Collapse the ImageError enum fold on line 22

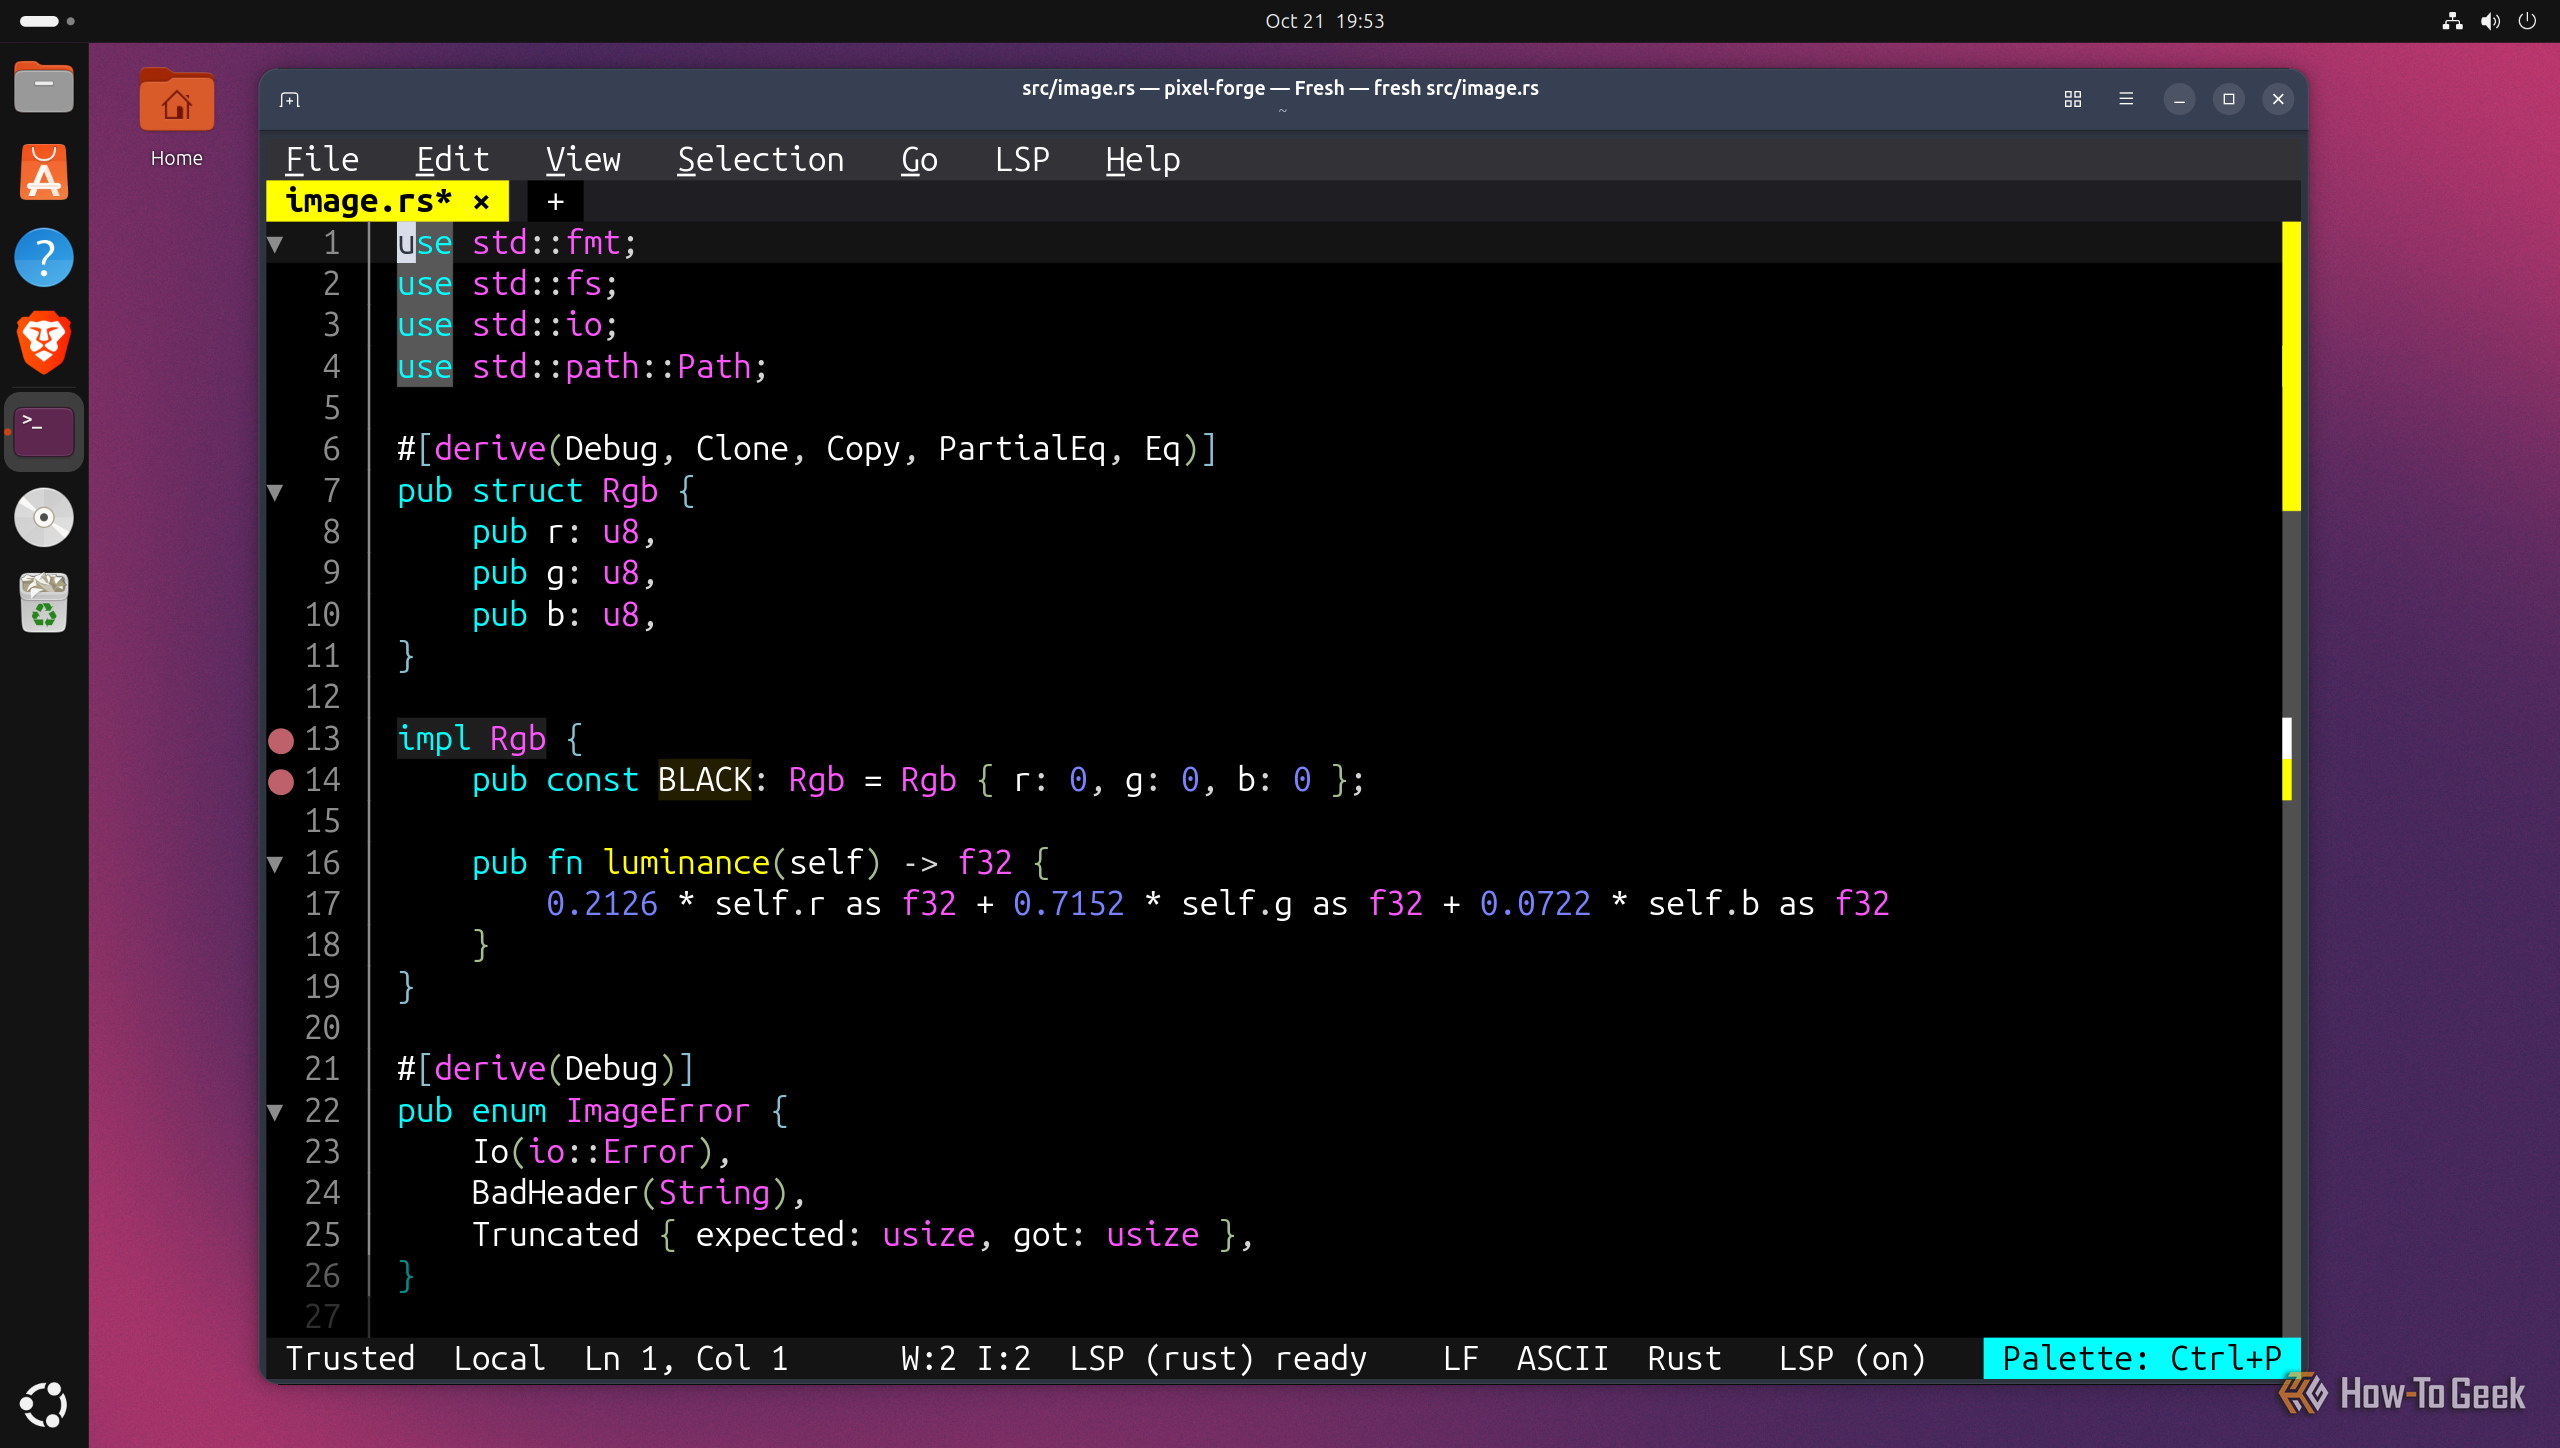tap(276, 1111)
